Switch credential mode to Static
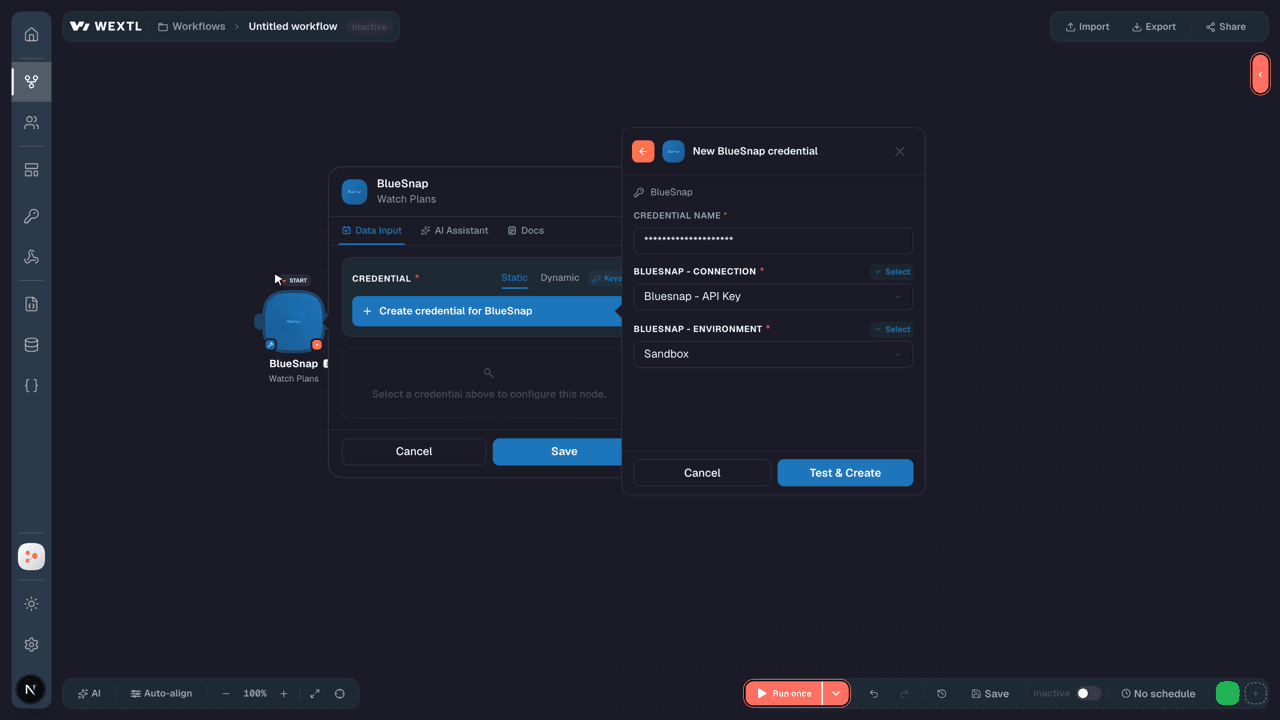1280x720 pixels. point(514,278)
